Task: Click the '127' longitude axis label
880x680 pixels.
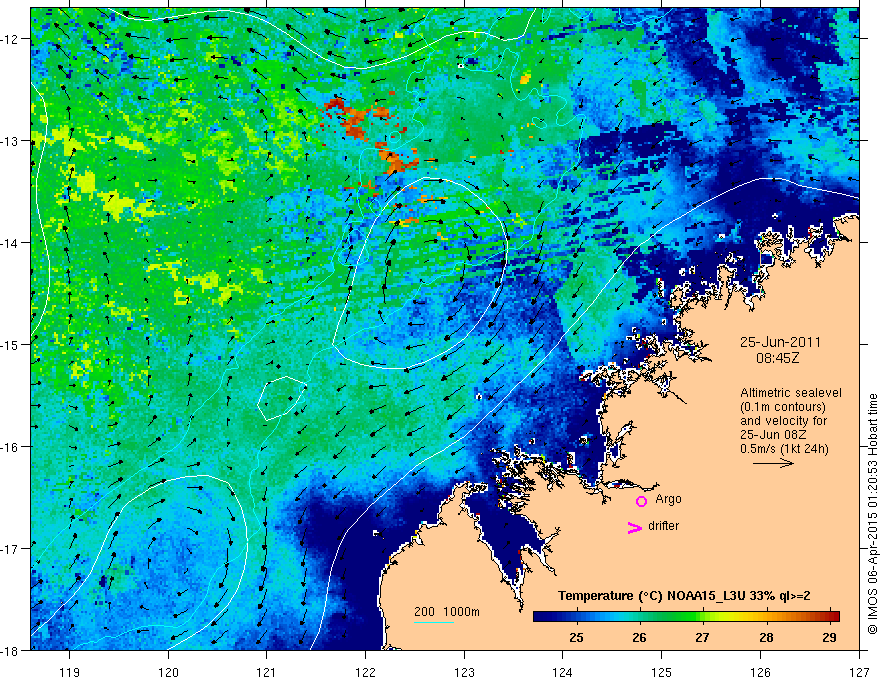Action: tap(859, 672)
